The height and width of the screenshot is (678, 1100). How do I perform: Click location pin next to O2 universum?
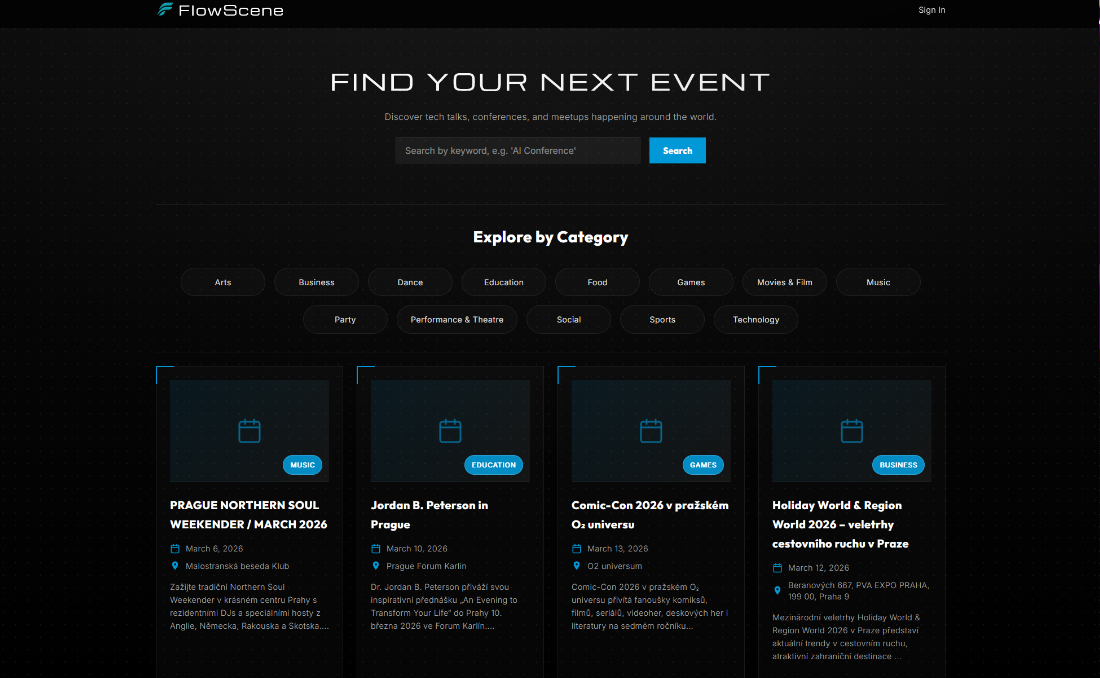tap(577, 566)
